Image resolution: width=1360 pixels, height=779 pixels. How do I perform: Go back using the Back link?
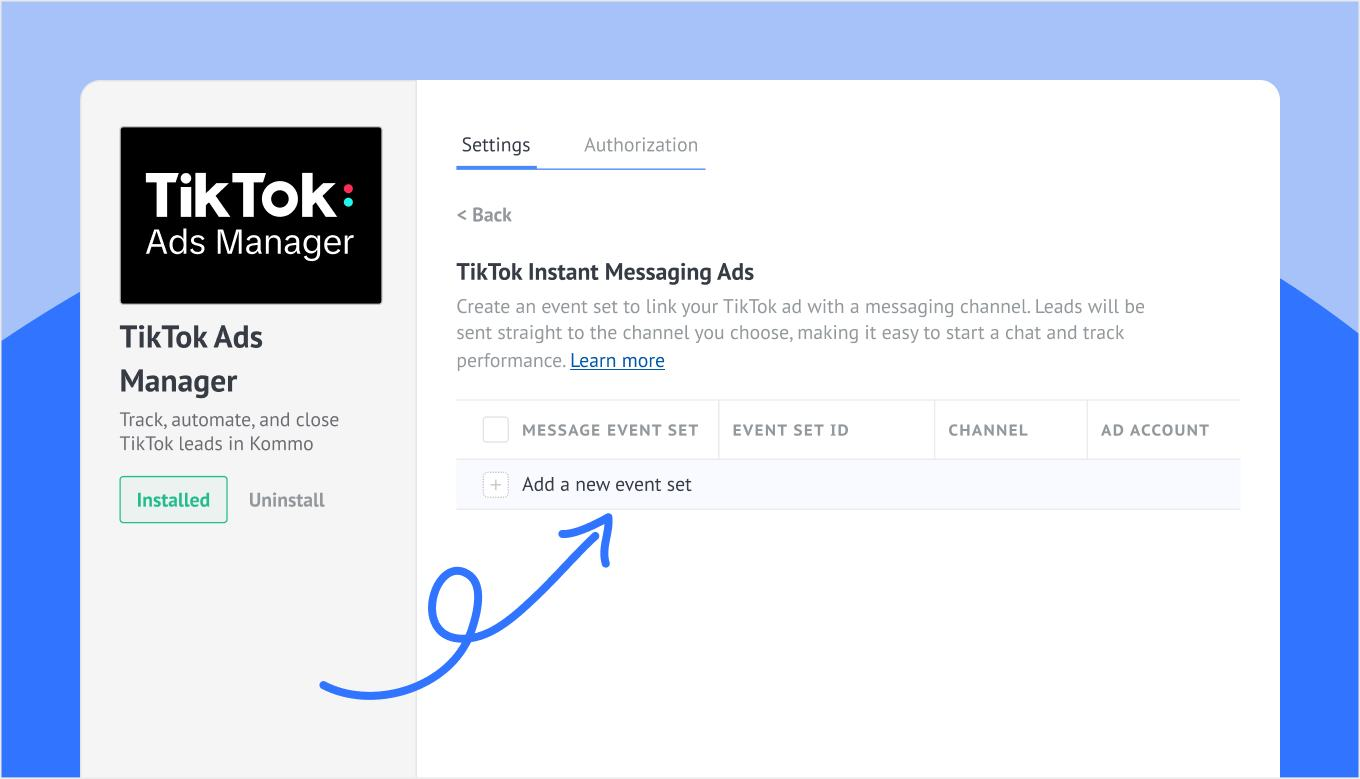[x=485, y=215]
